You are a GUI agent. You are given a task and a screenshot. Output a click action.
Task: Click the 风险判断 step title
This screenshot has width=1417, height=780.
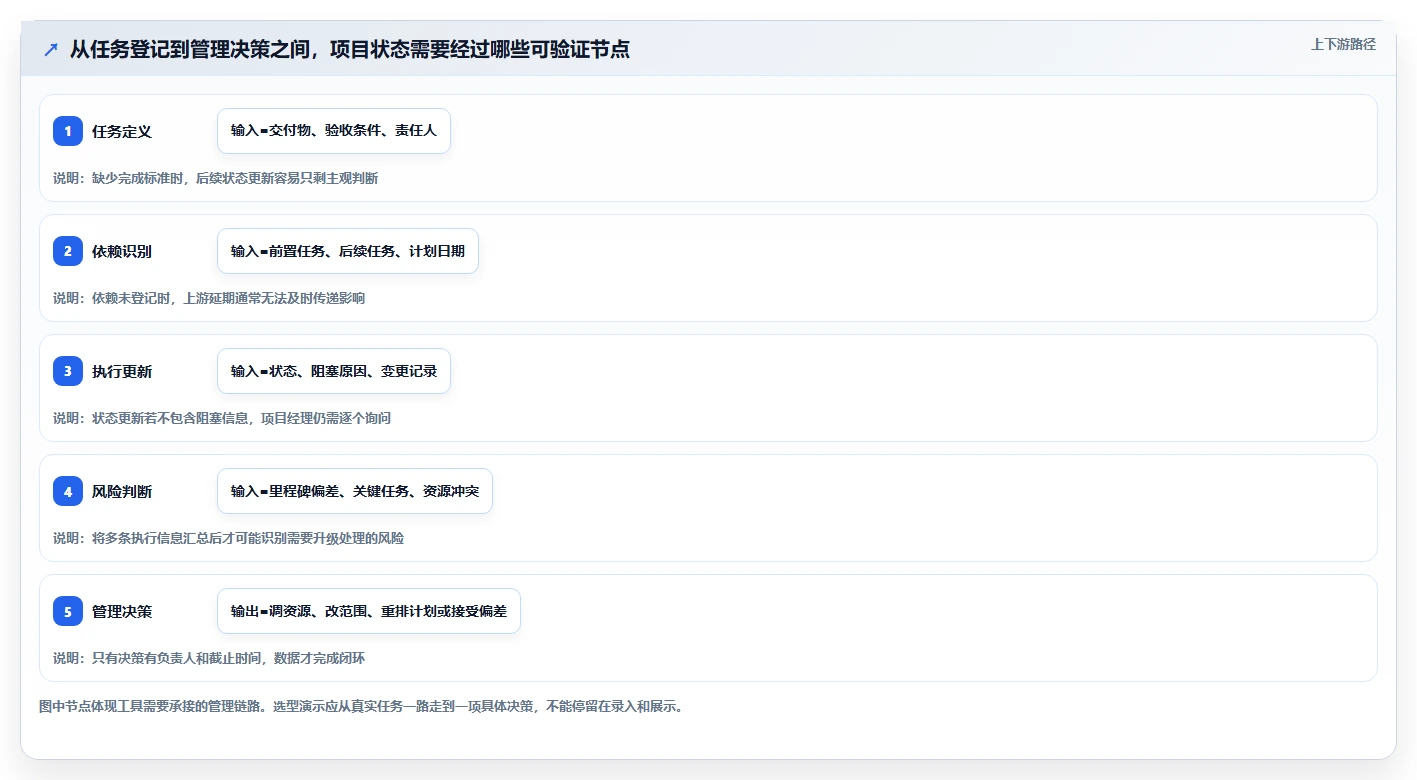122,491
